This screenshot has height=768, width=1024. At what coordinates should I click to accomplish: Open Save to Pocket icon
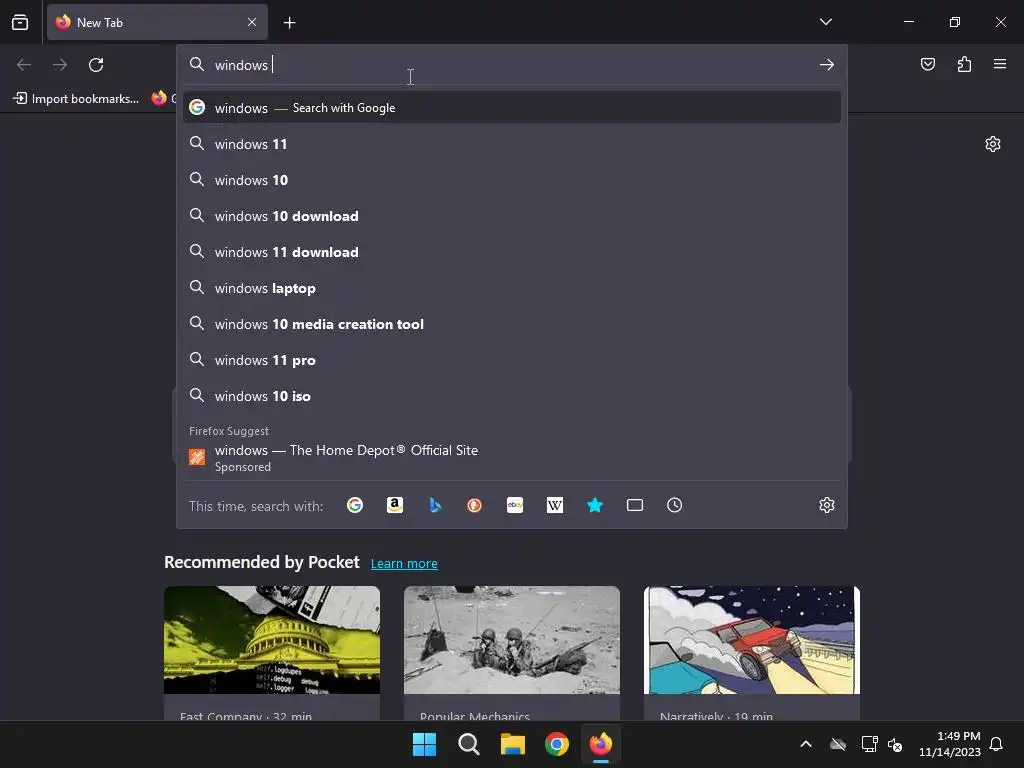[x=928, y=64]
